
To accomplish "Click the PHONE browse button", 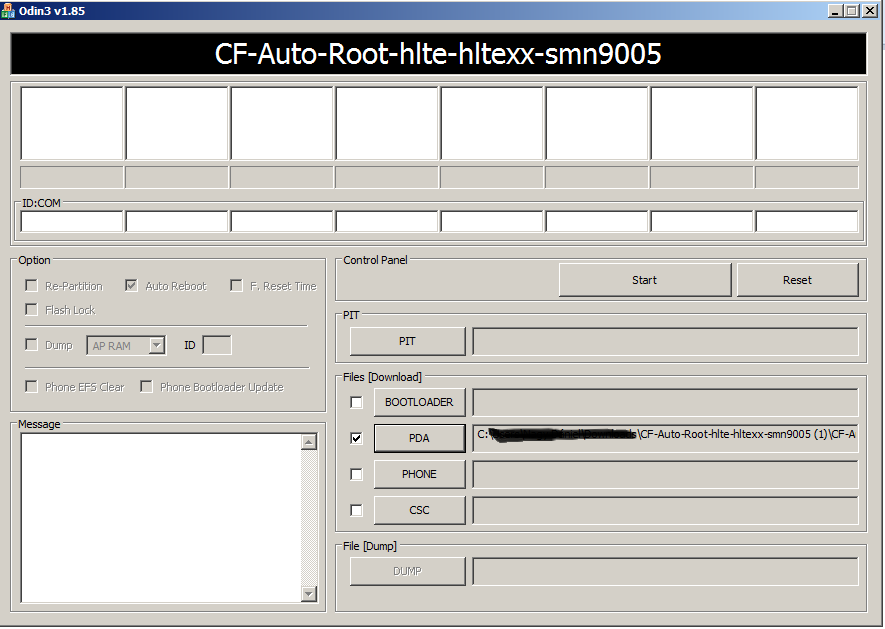I will [419, 474].
